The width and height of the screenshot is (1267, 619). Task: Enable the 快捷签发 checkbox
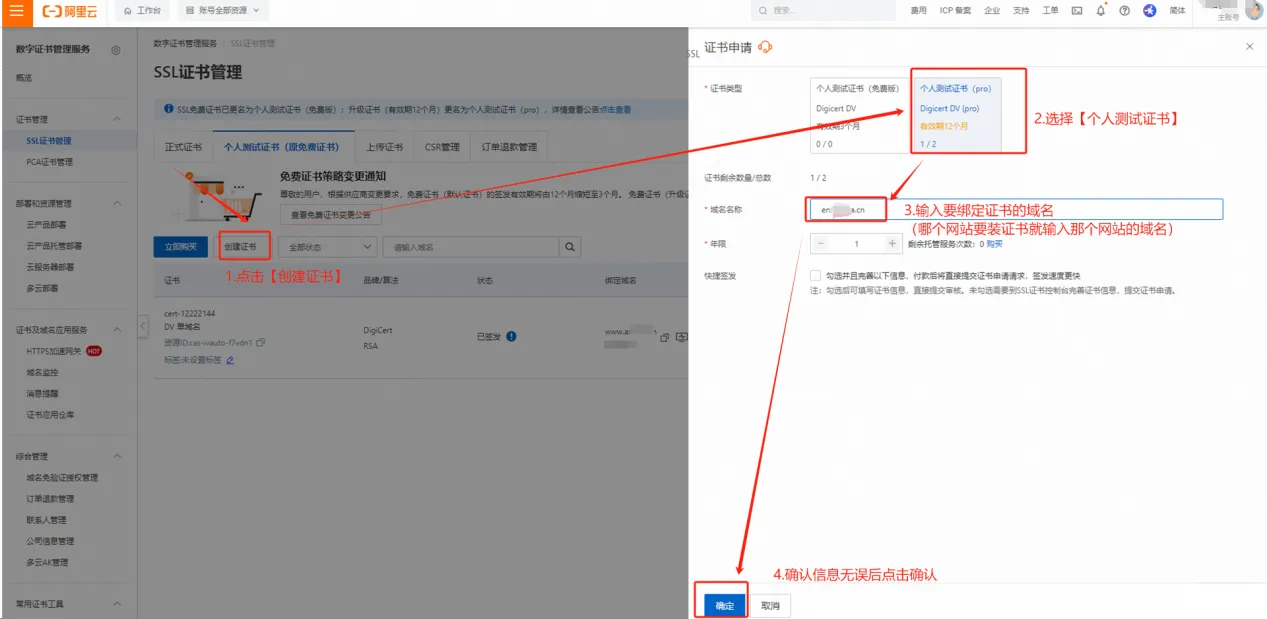pos(816,275)
